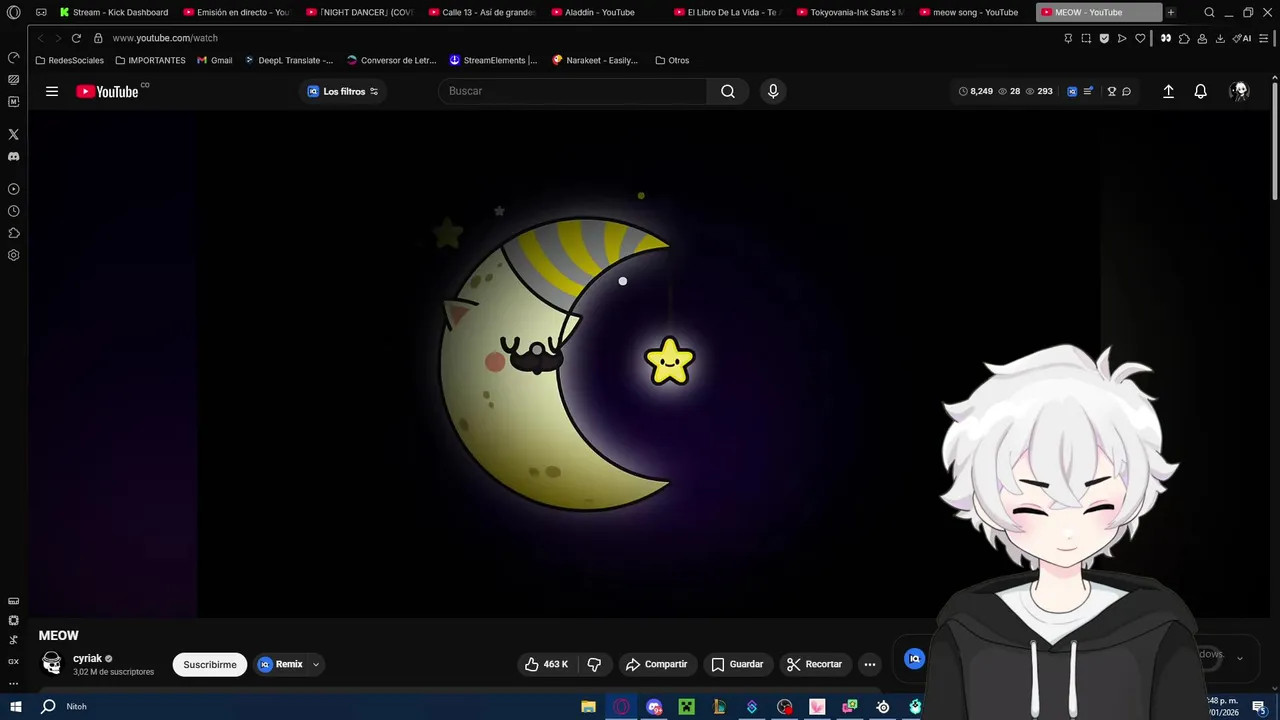1280x720 pixels.
Task: Switch to Aladdin - YouTube tab
Action: [x=605, y=12]
